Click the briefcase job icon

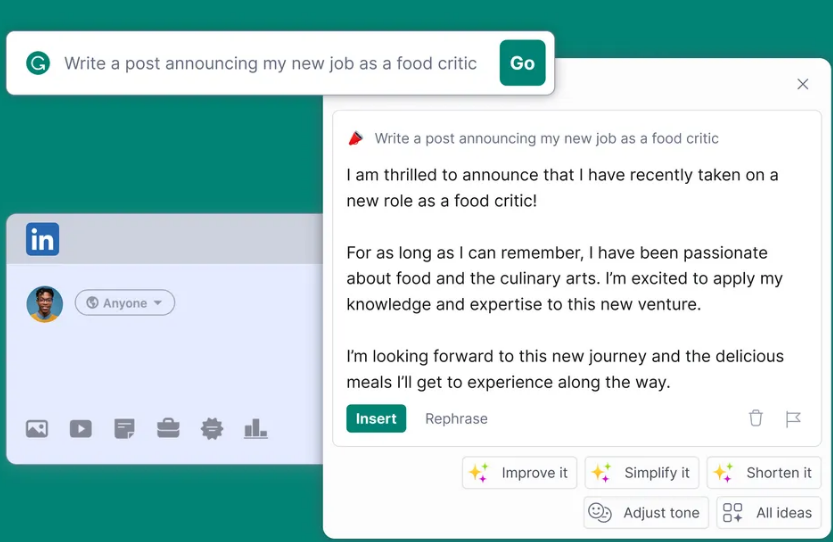[x=168, y=429]
